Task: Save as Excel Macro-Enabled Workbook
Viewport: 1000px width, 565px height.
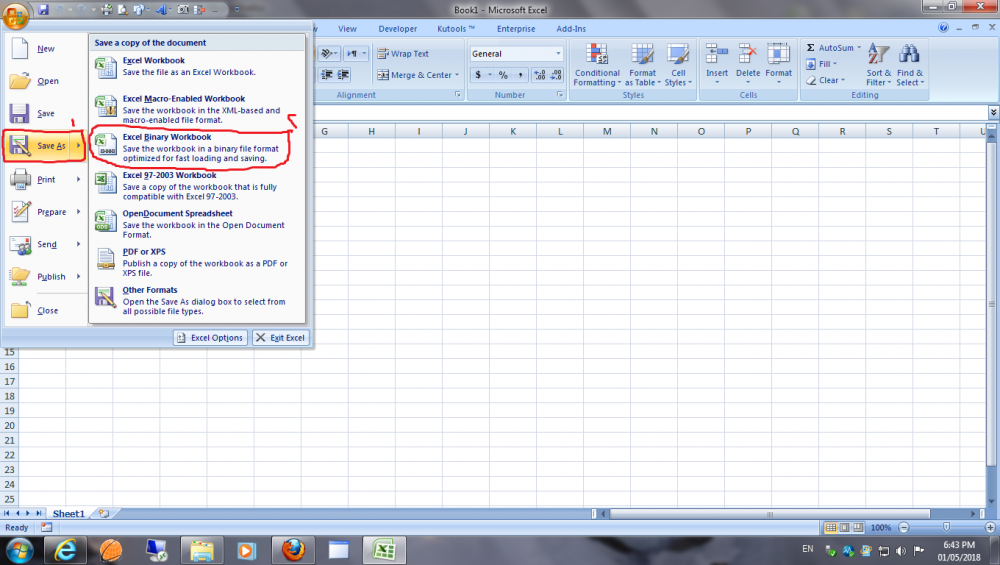Action: coord(197,109)
